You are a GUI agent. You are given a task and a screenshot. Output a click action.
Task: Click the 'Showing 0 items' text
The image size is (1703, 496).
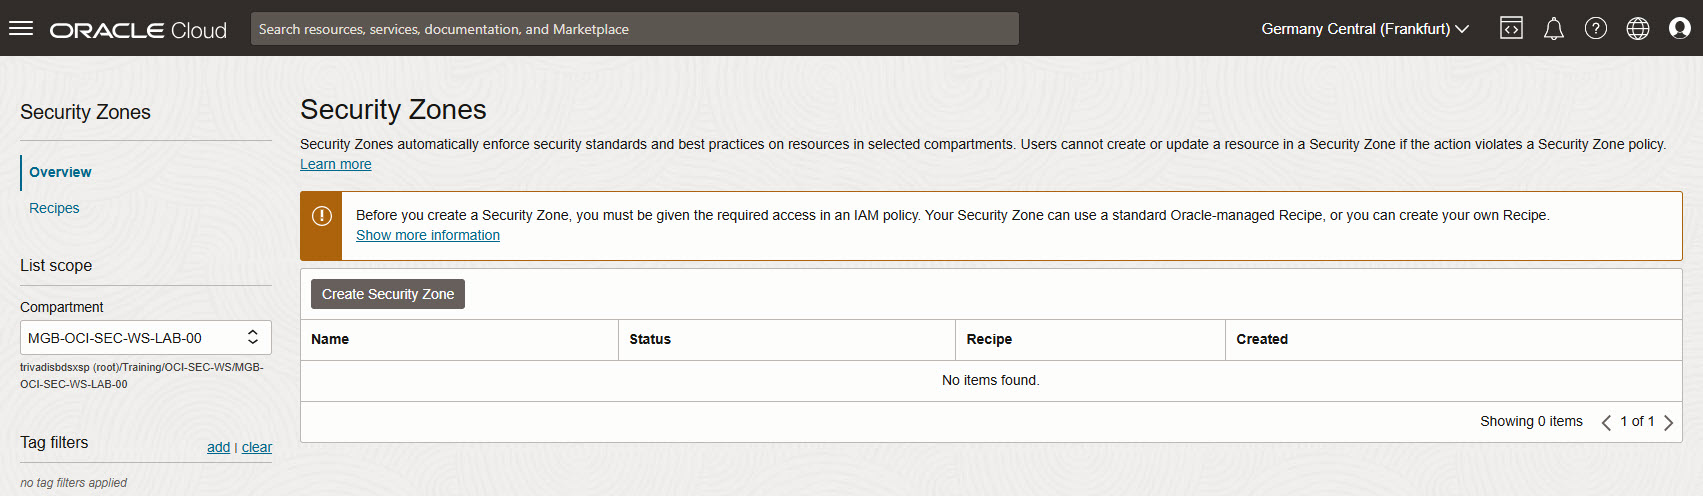click(1531, 421)
